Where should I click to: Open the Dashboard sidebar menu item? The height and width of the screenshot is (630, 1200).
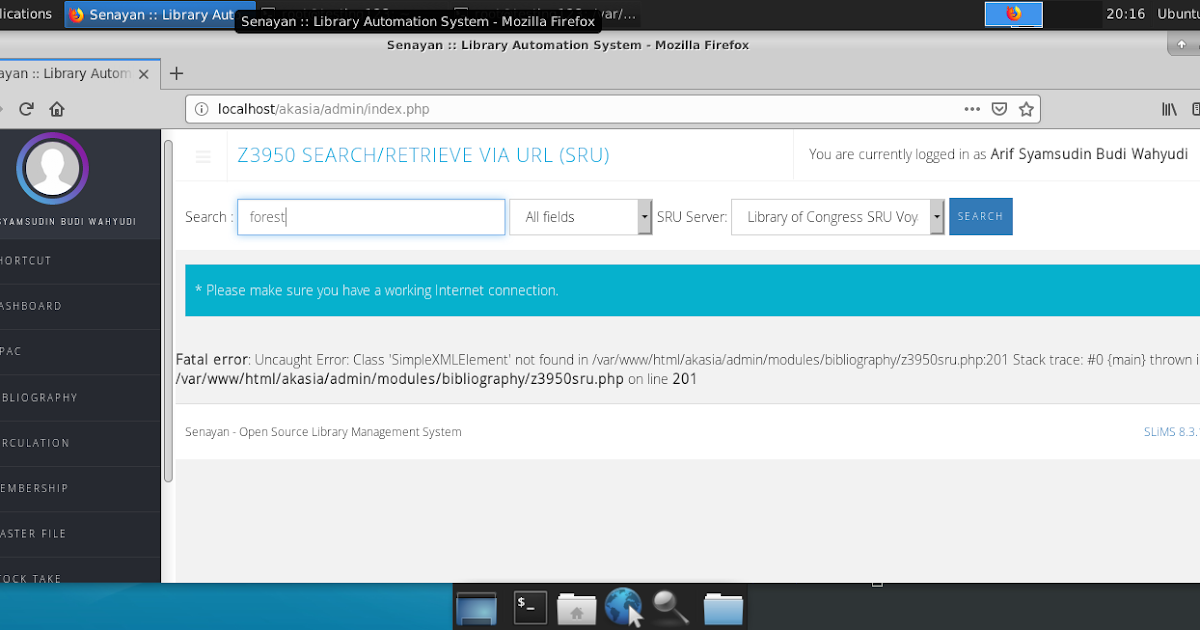pos(80,307)
